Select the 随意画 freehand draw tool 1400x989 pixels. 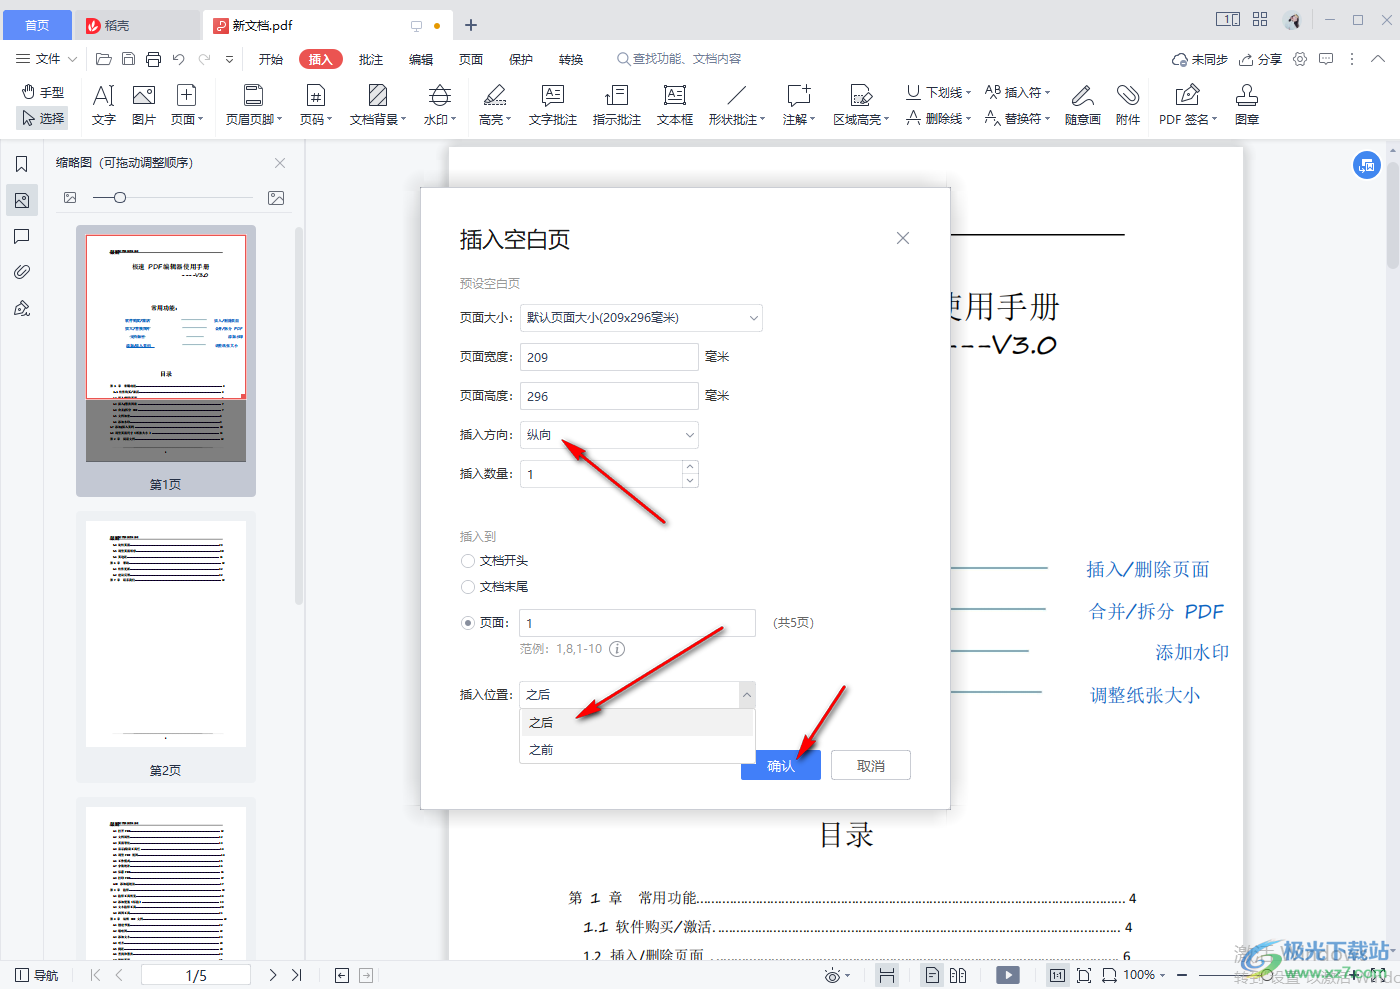(x=1083, y=105)
